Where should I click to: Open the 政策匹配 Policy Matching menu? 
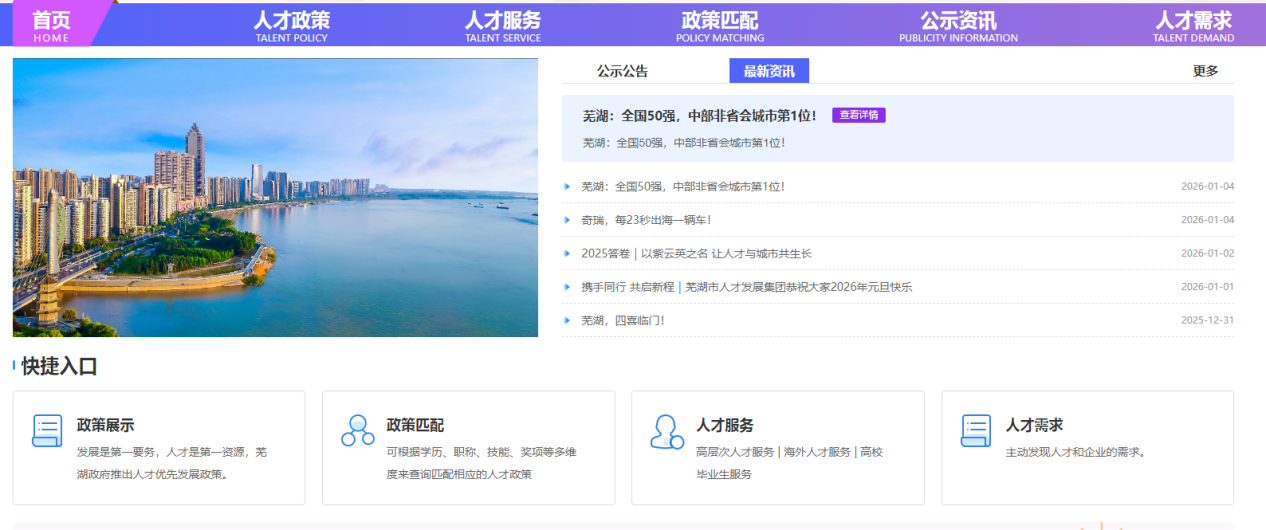click(719, 26)
